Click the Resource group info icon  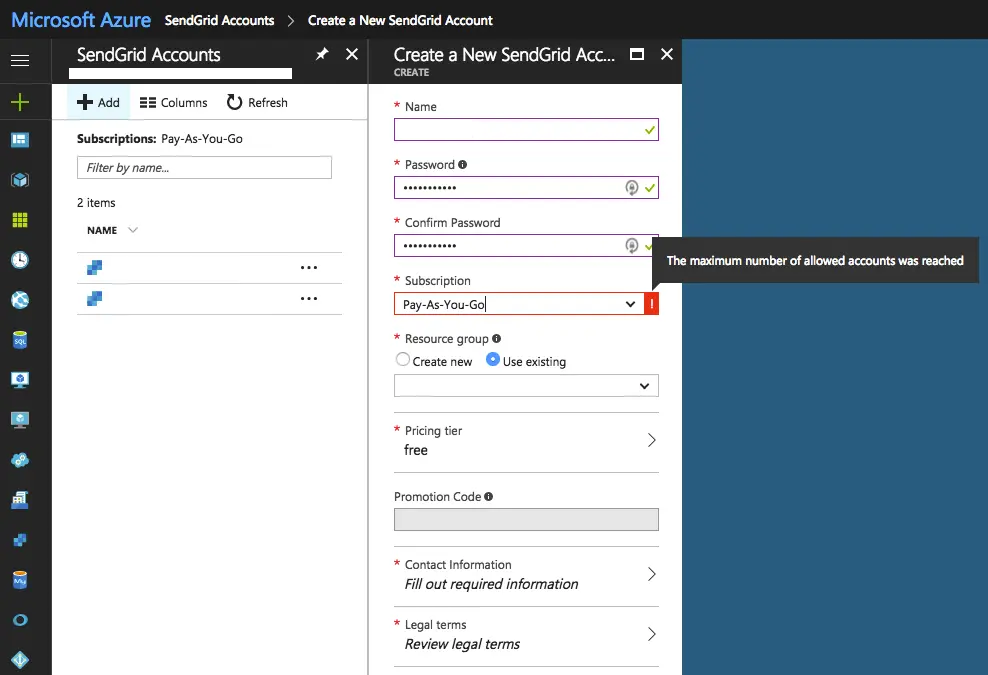point(497,338)
